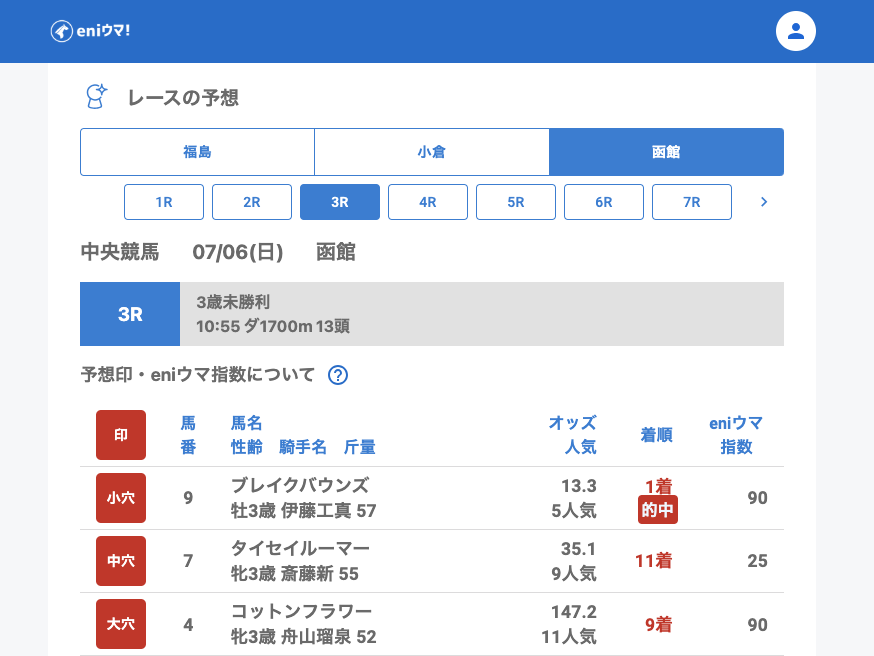Screen dimensions: 874x656
Task: Go to race 5R
Action: pyautogui.click(x=516, y=202)
